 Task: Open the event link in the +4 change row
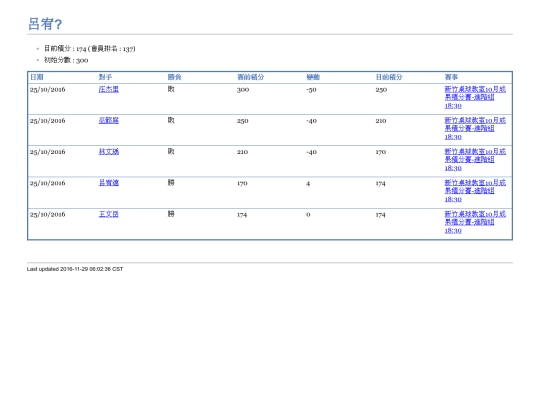click(475, 191)
